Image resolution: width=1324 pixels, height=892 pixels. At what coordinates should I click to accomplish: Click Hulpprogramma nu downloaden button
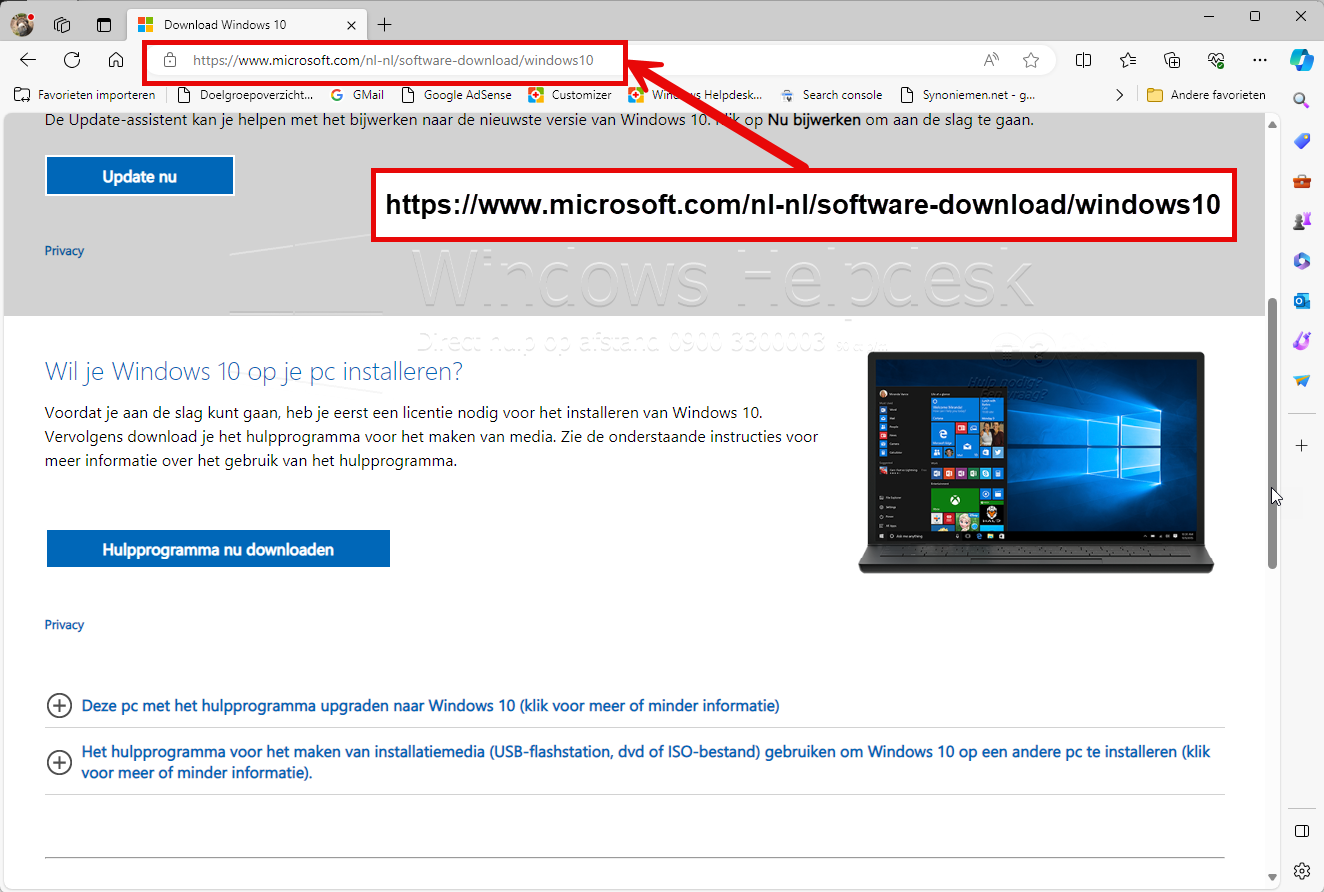pyautogui.click(x=218, y=549)
